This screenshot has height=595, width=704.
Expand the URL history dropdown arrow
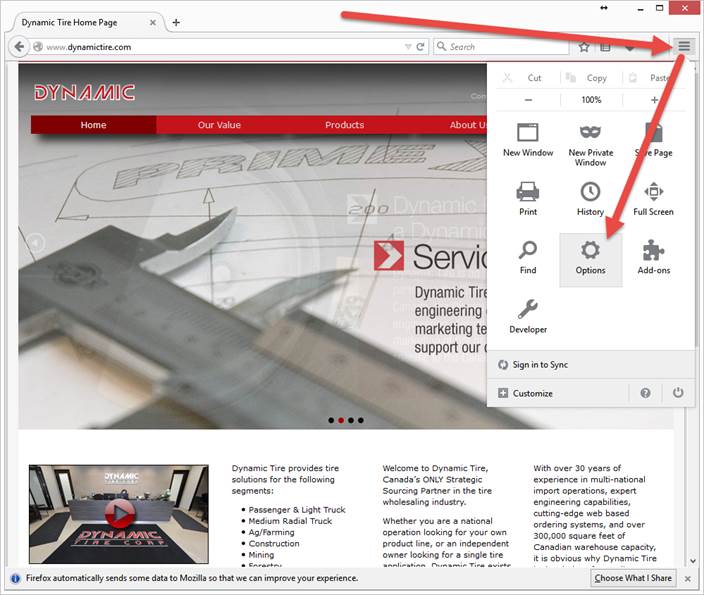click(x=407, y=47)
